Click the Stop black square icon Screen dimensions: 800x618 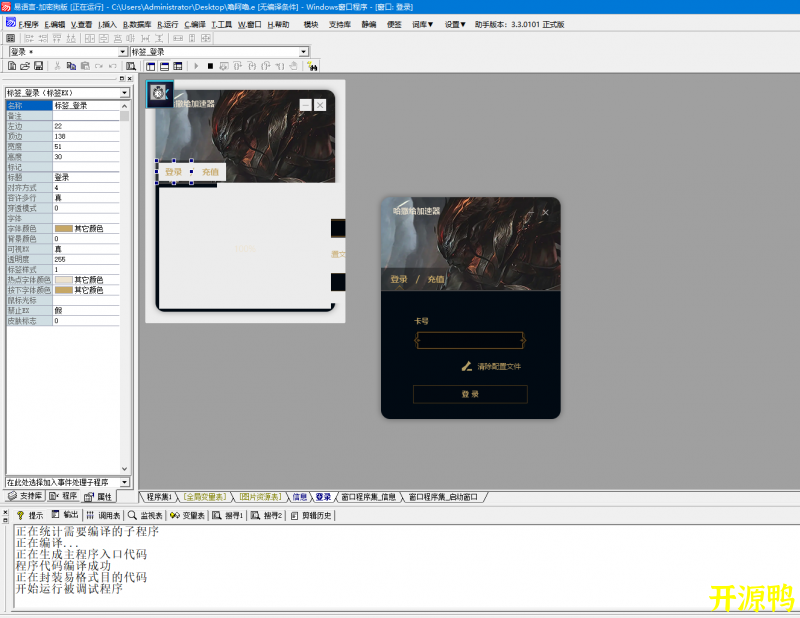pyautogui.click(x=210, y=66)
